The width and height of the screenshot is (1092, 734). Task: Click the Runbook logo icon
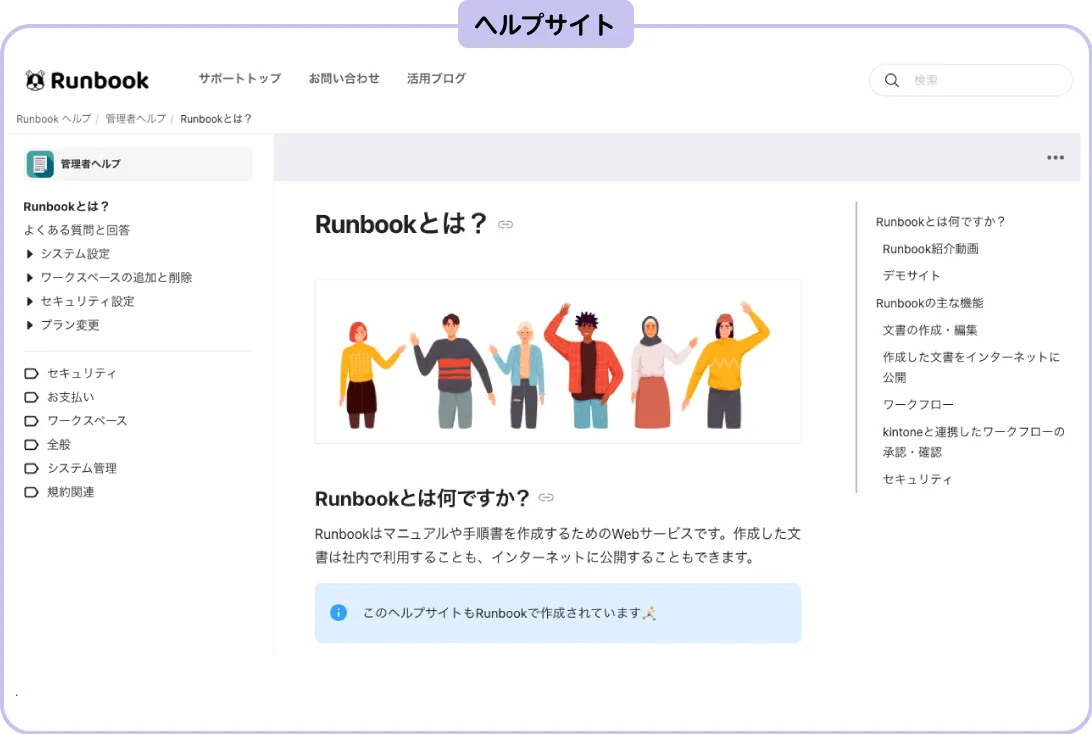click(x=34, y=80)
